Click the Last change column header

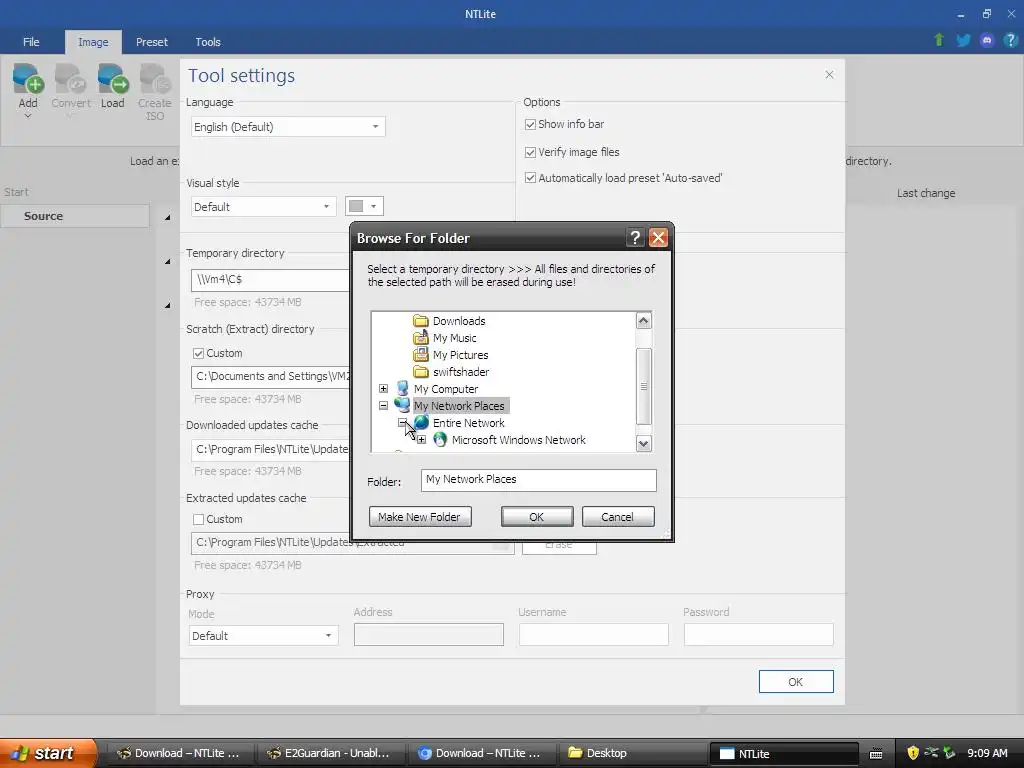click(925, 193)
